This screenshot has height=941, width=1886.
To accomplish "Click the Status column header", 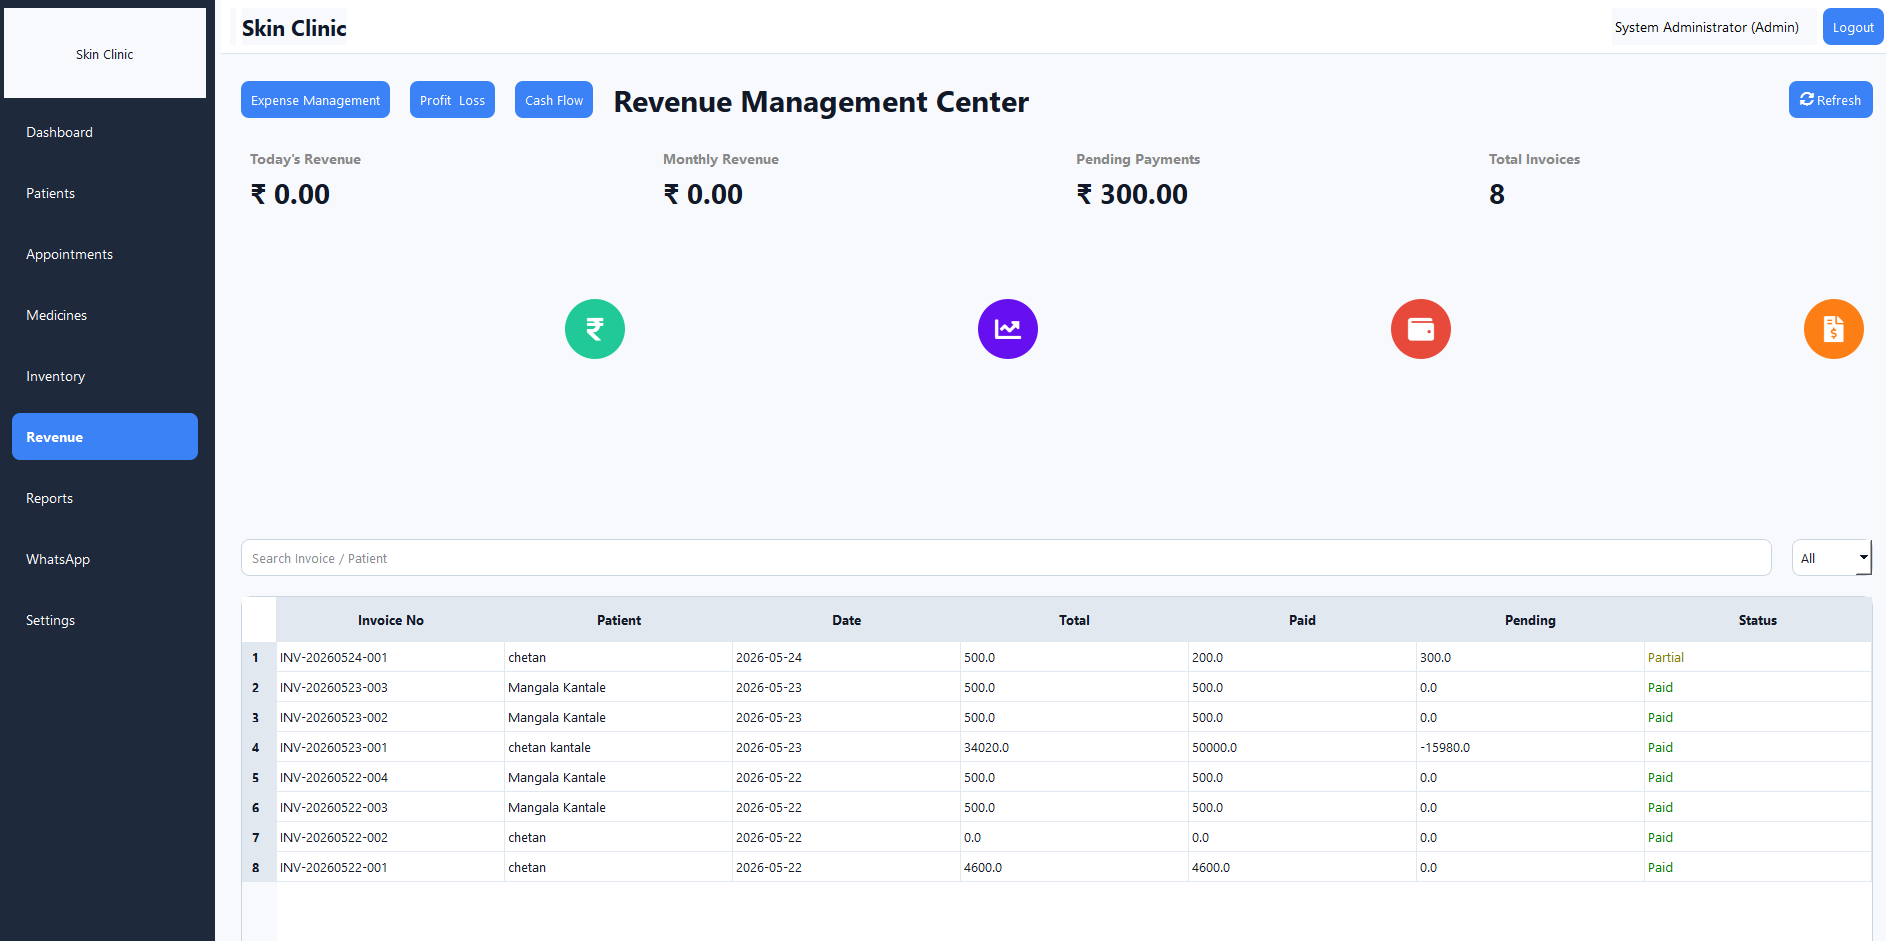I will tap(1758, 620).
